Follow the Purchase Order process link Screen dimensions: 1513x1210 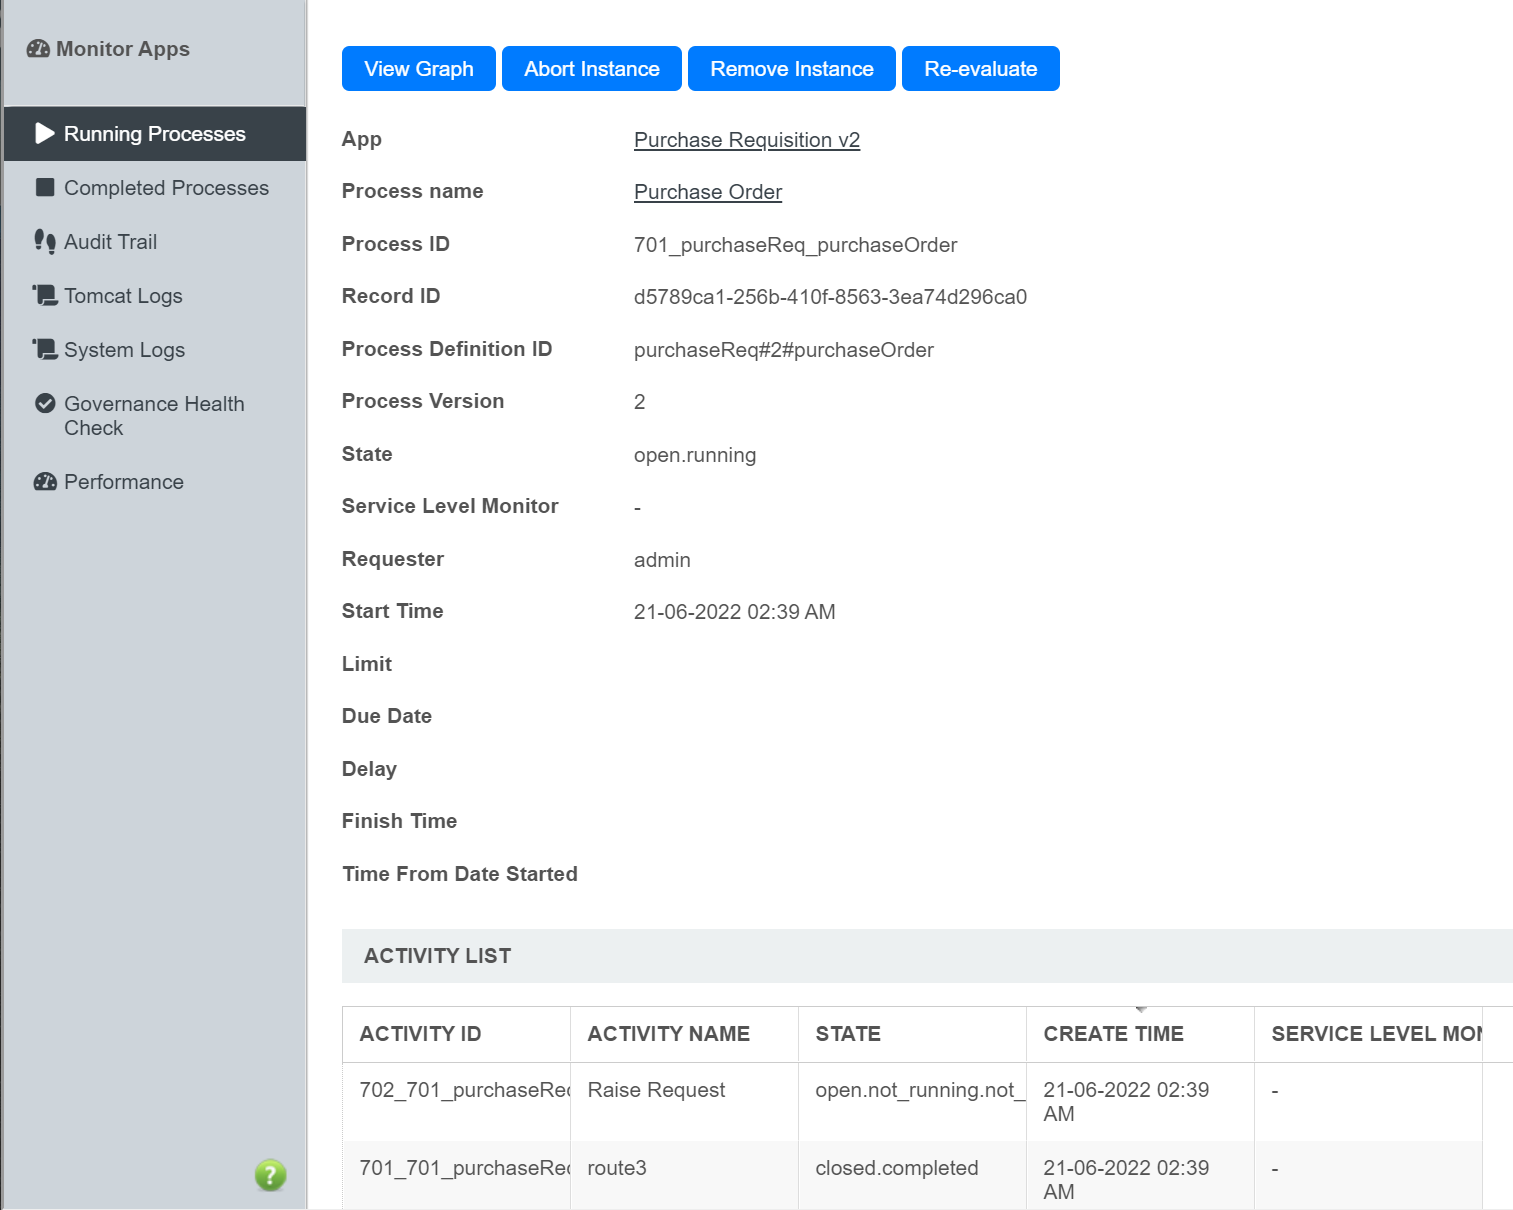point(707,192)
